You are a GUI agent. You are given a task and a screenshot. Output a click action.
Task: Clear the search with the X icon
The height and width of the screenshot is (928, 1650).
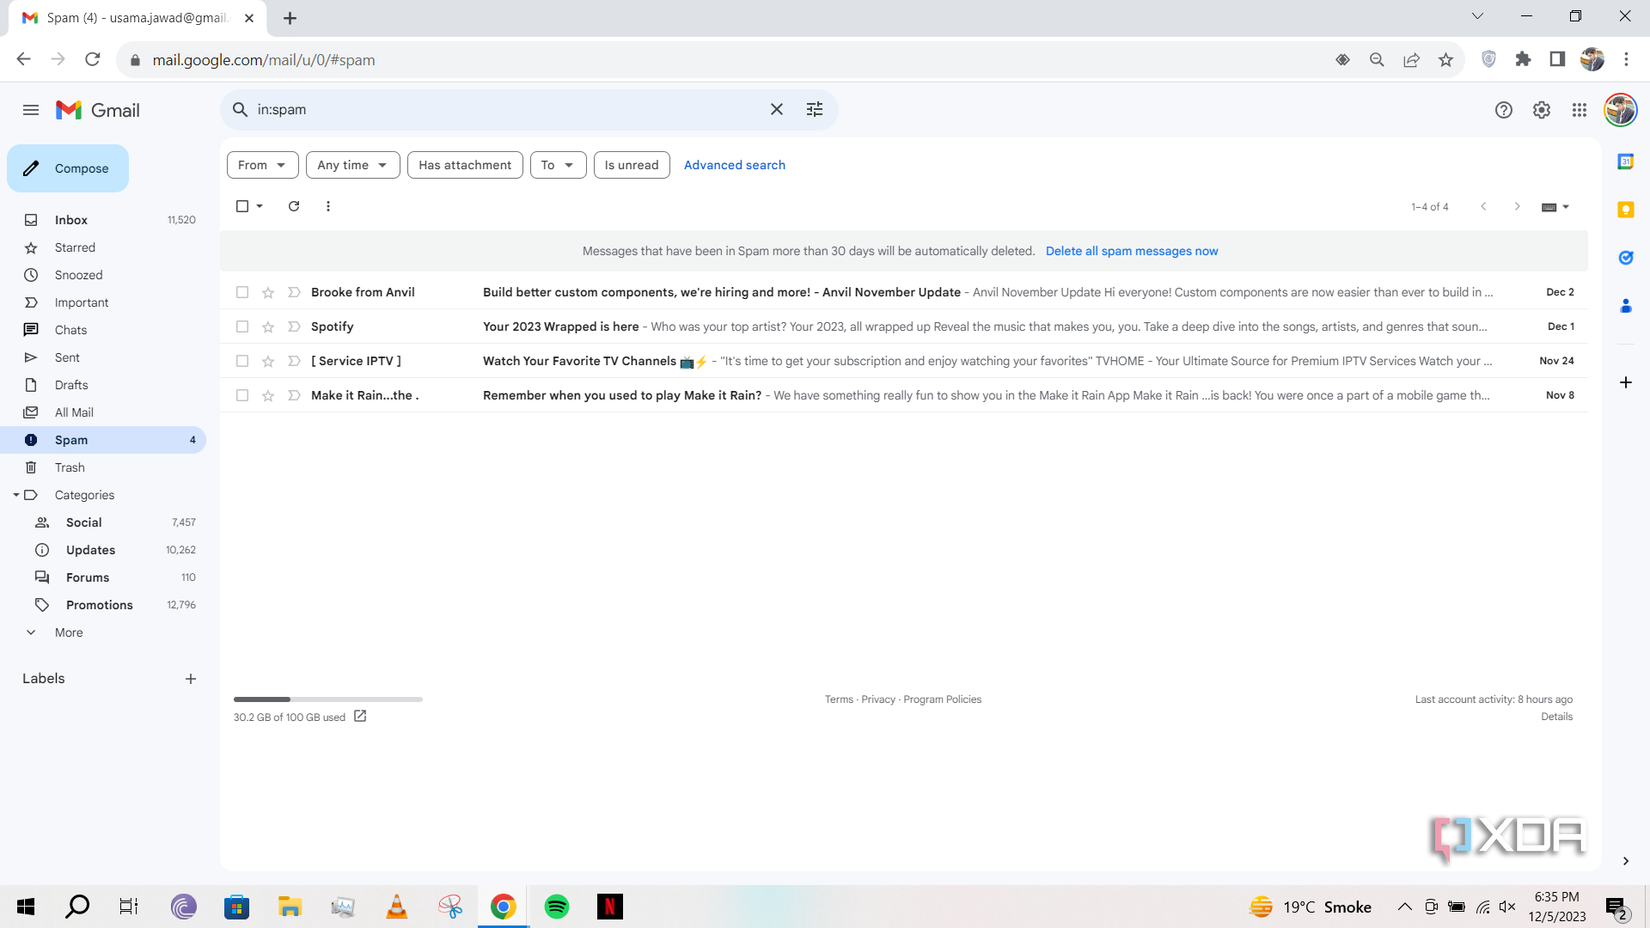(x=776, y=110)
